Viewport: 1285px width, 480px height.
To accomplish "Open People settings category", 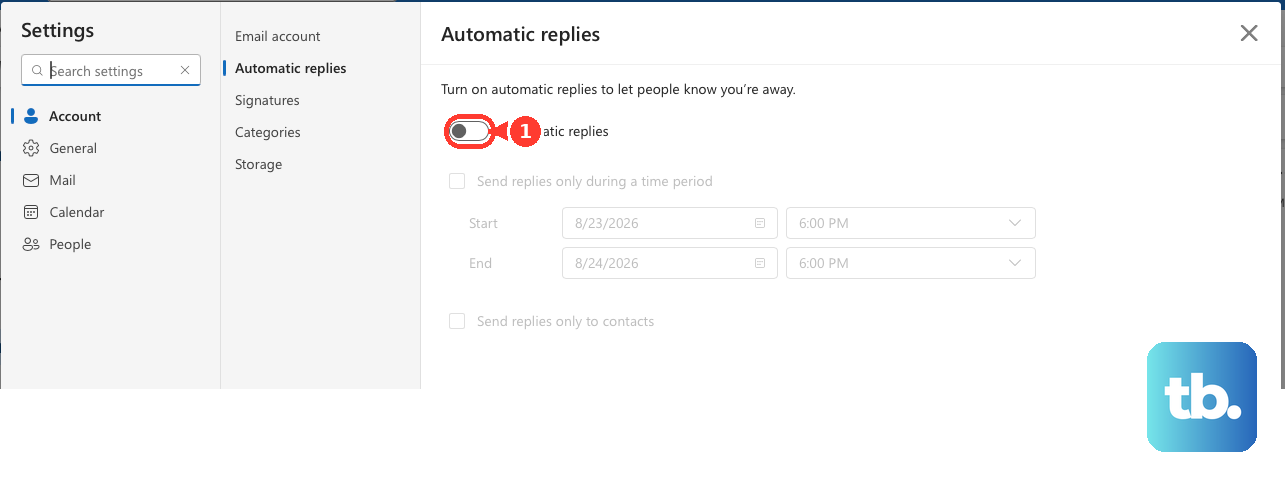I will pos(110,244).
